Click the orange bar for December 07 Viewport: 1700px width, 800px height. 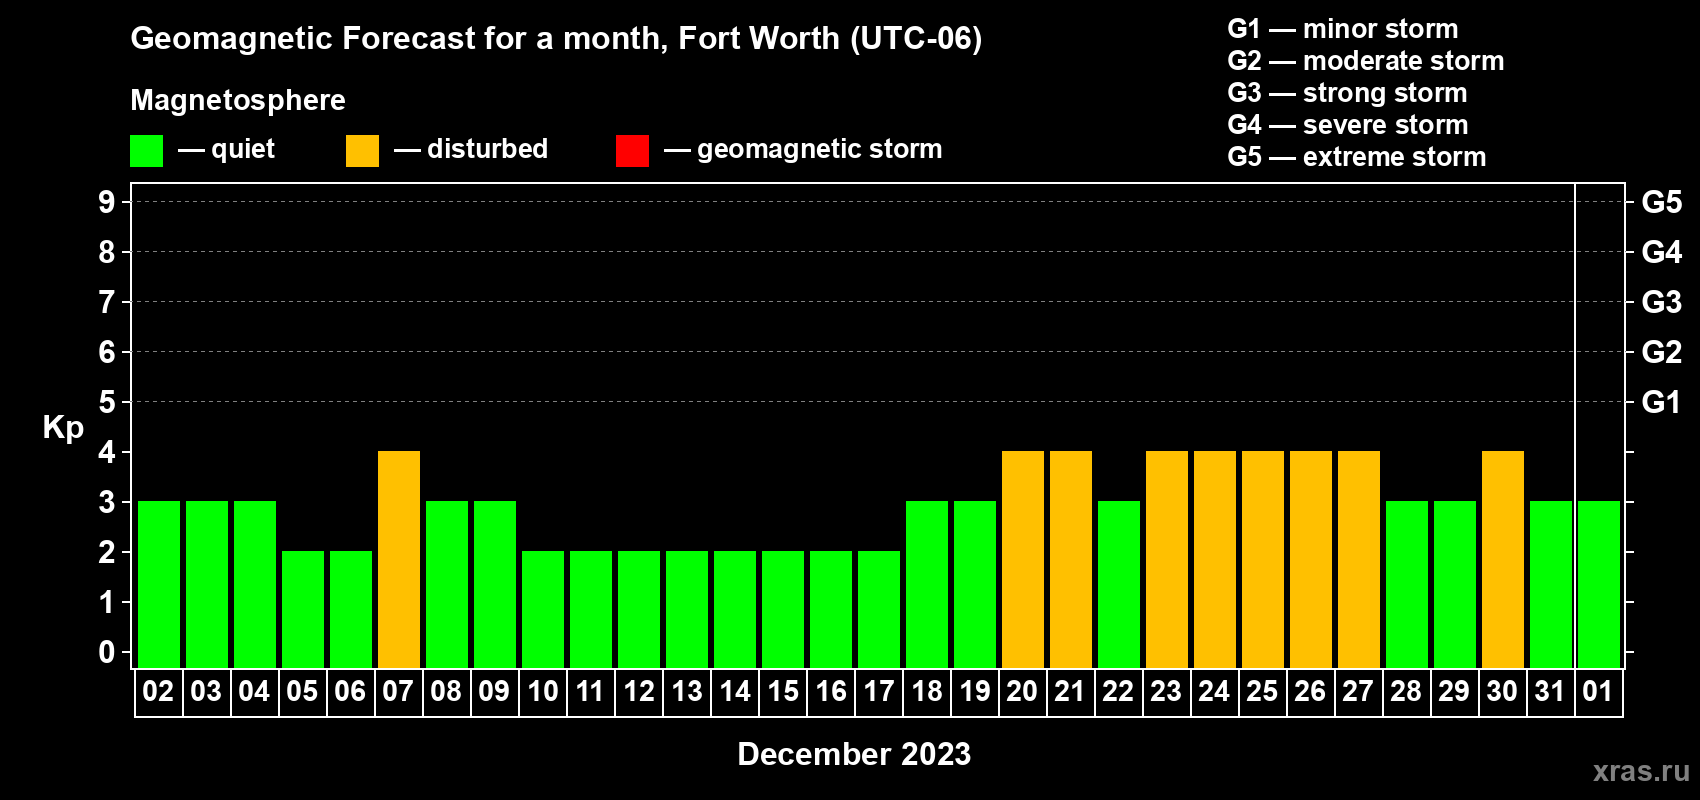point(399,559)
